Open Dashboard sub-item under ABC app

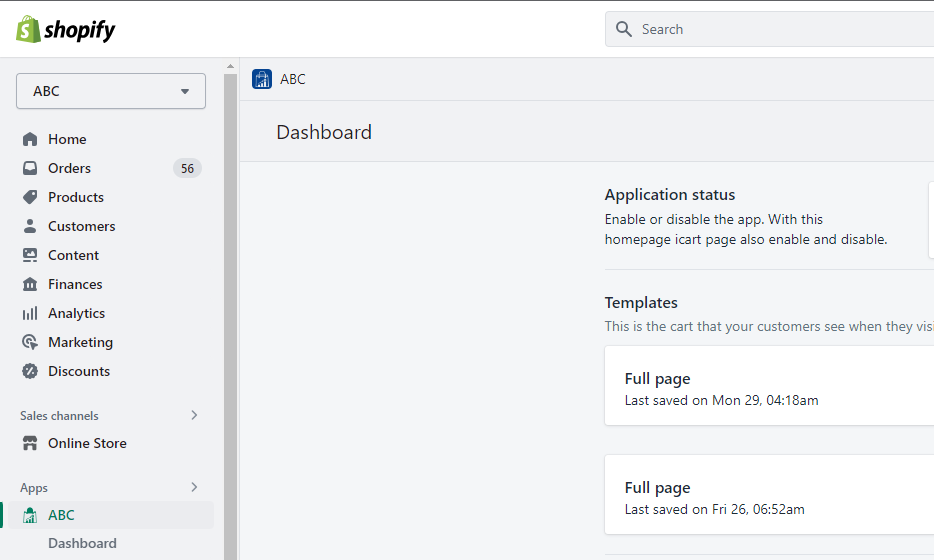(x=82, y=543)
